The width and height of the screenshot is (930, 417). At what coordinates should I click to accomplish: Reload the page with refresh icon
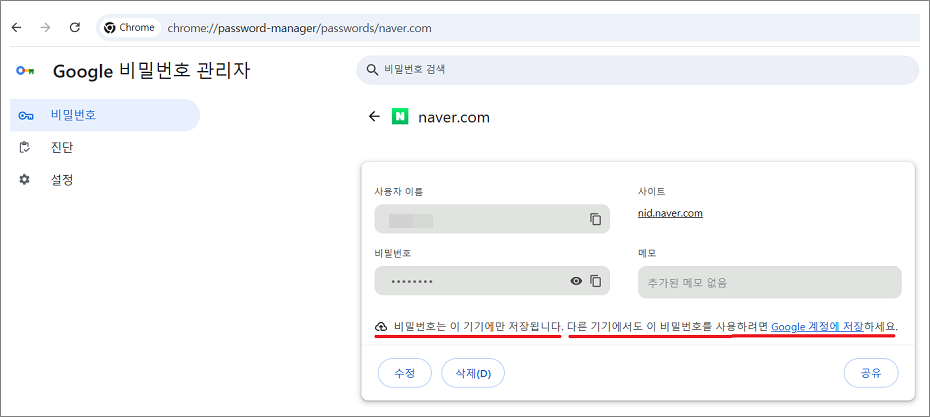tap(75, 27)
